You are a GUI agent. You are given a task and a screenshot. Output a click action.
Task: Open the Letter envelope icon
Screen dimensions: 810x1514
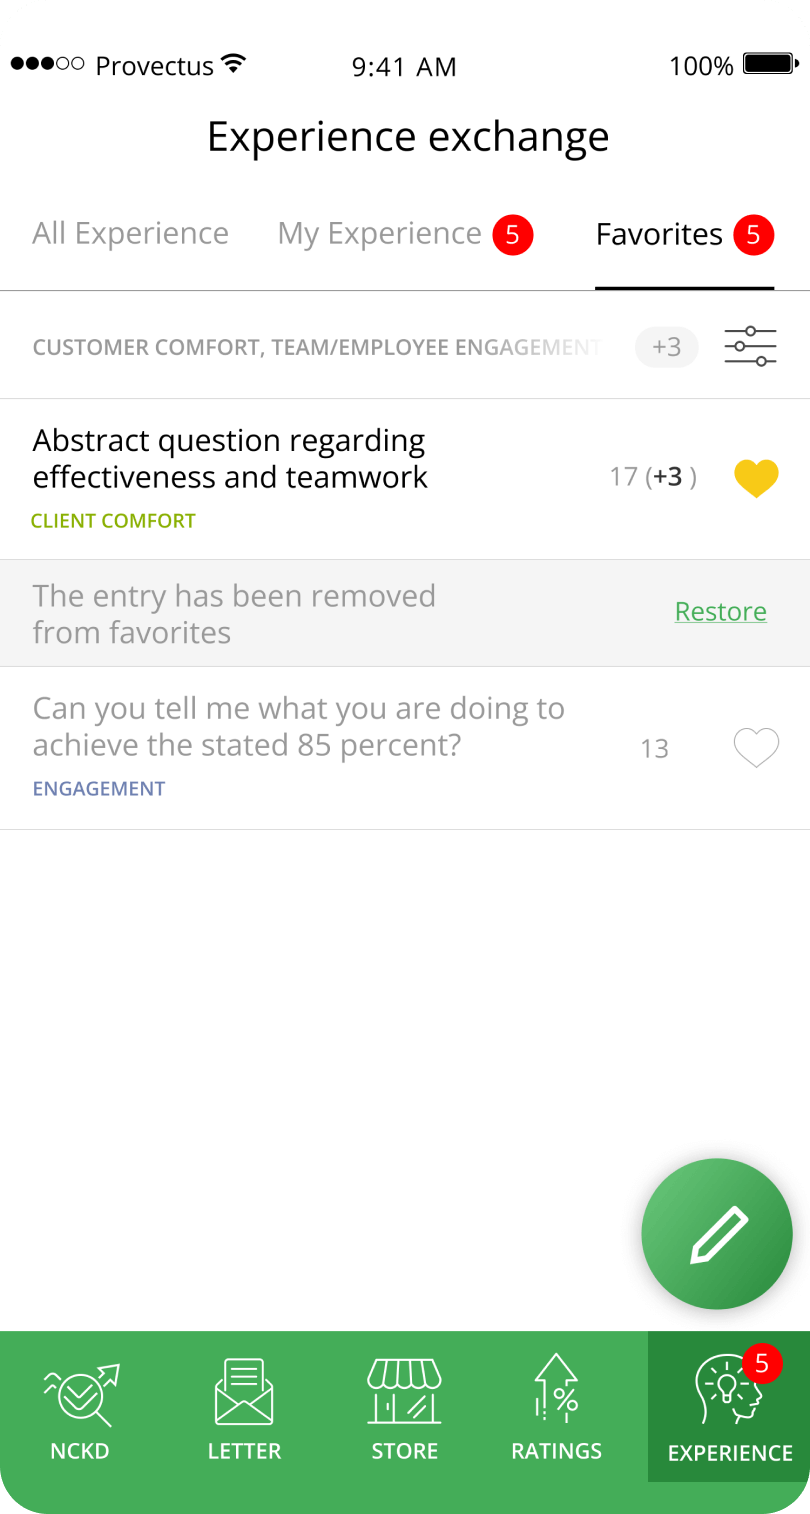point(244,1391)
